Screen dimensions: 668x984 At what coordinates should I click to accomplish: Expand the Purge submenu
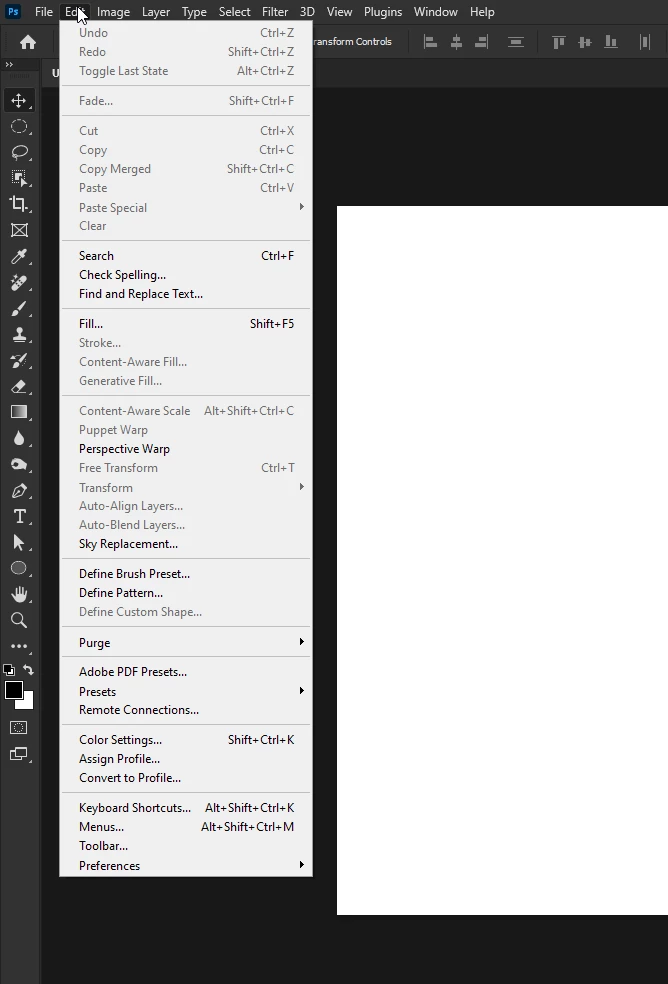point(186,642)
